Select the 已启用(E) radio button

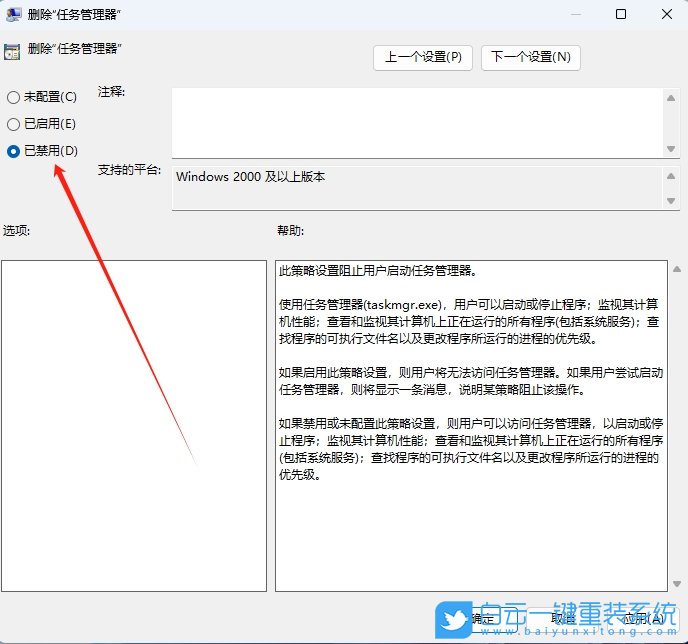tap(14, 124)
